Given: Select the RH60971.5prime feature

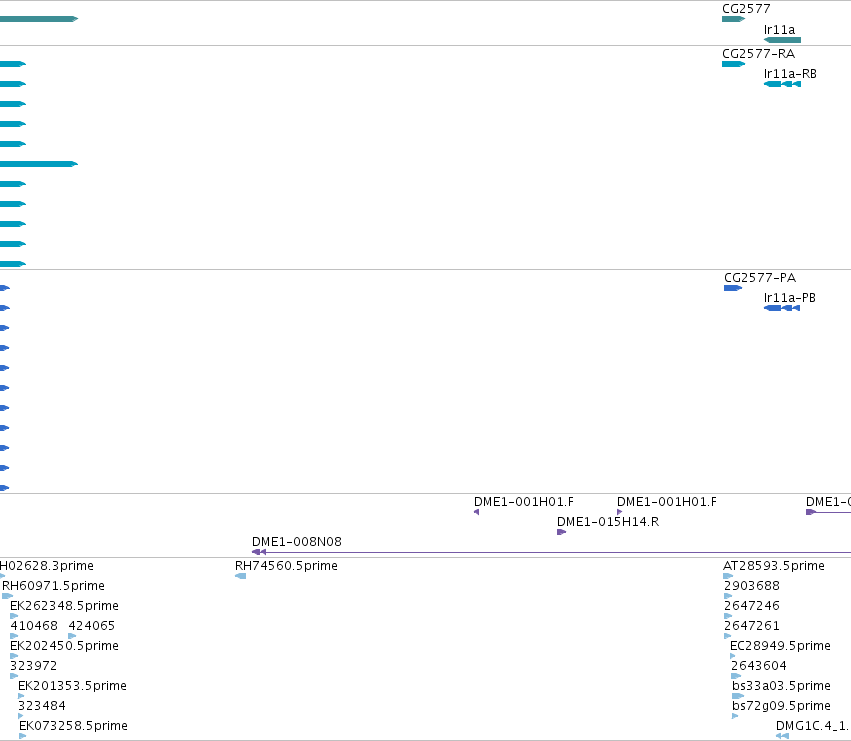Looking at the screenshot, I should pos(8,596).
